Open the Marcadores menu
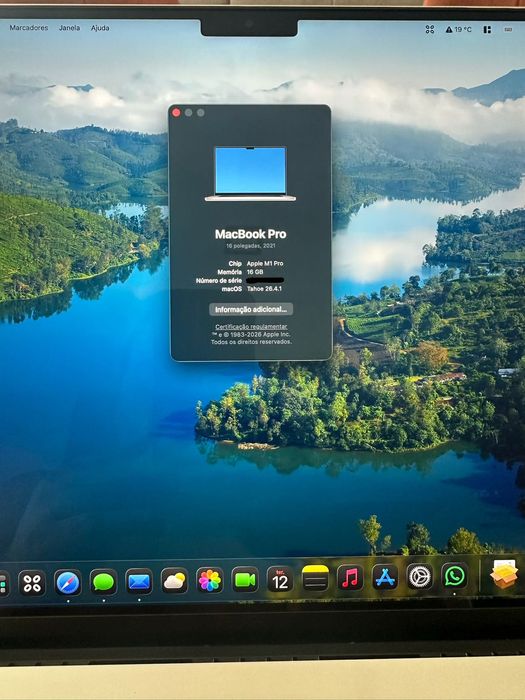This screenshot has height=700, width=525. coord(29,28)
